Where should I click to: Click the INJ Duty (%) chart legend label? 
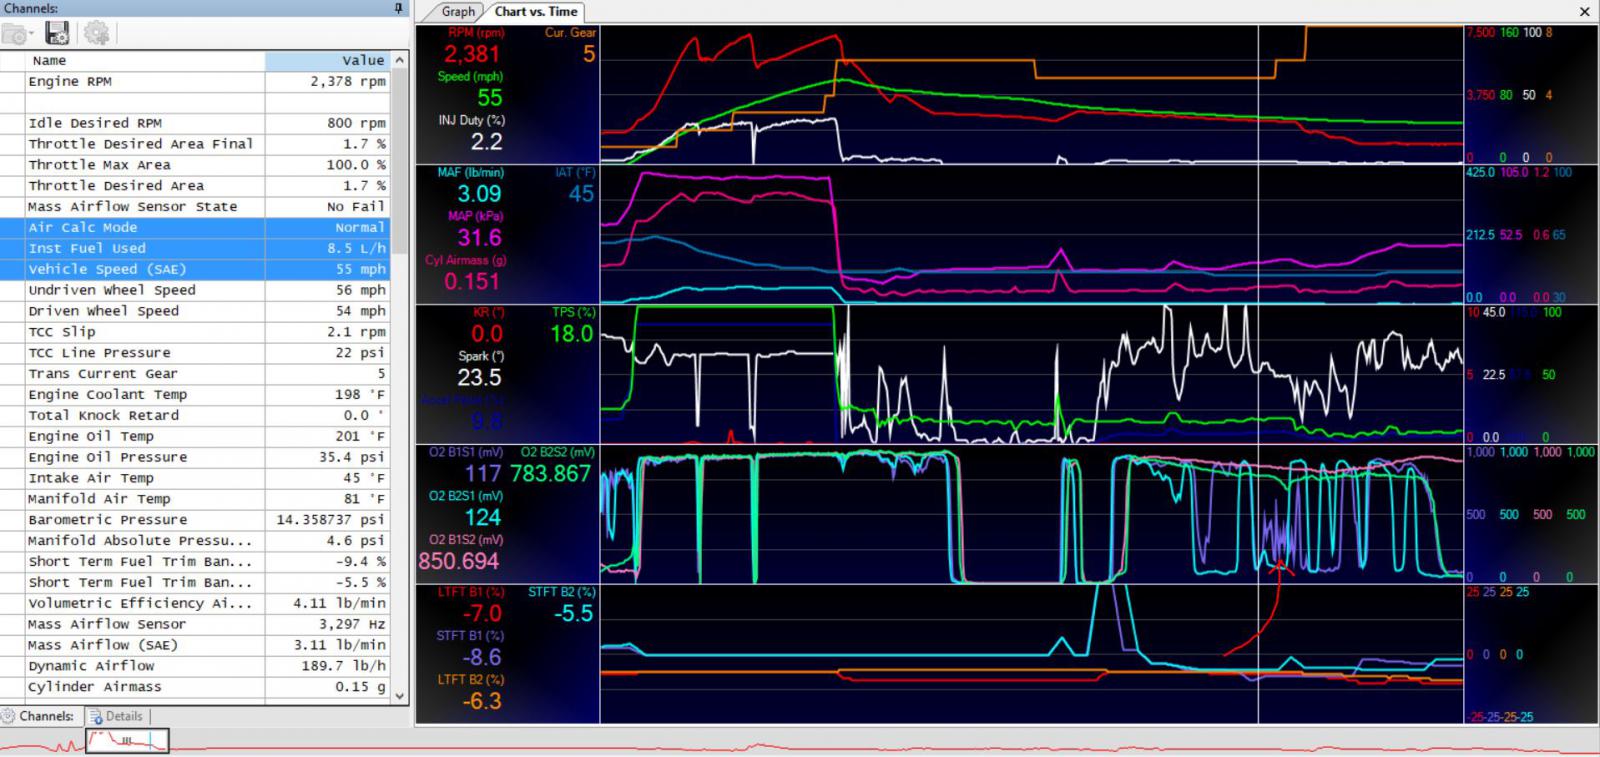[x=472, y=120]
